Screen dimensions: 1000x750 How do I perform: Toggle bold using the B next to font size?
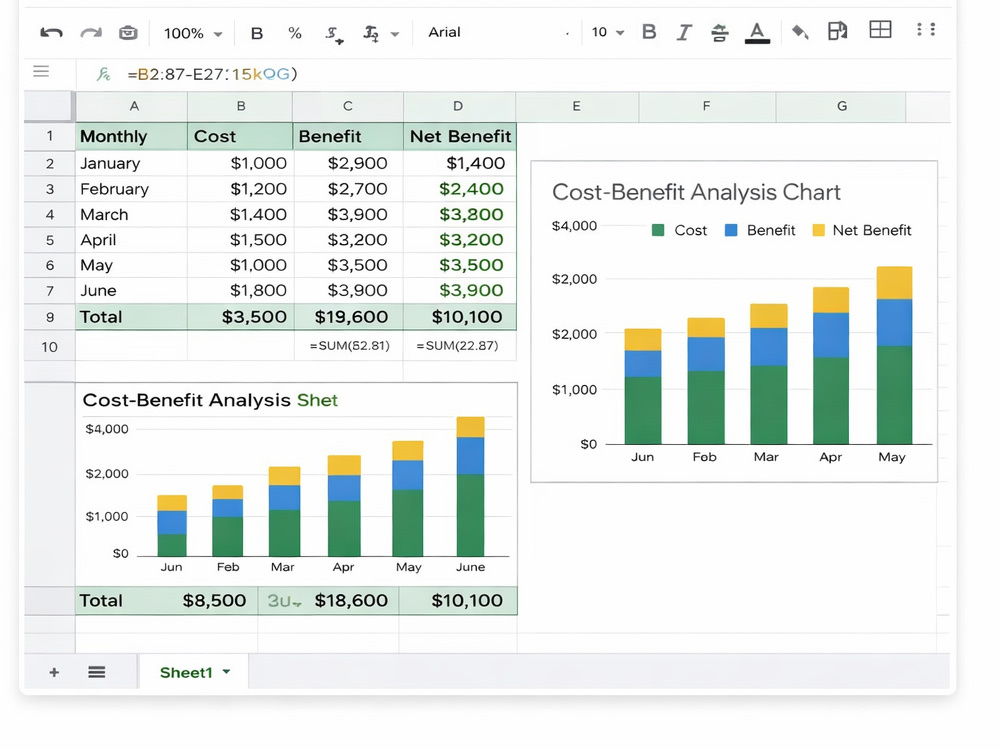click(649, 32)
